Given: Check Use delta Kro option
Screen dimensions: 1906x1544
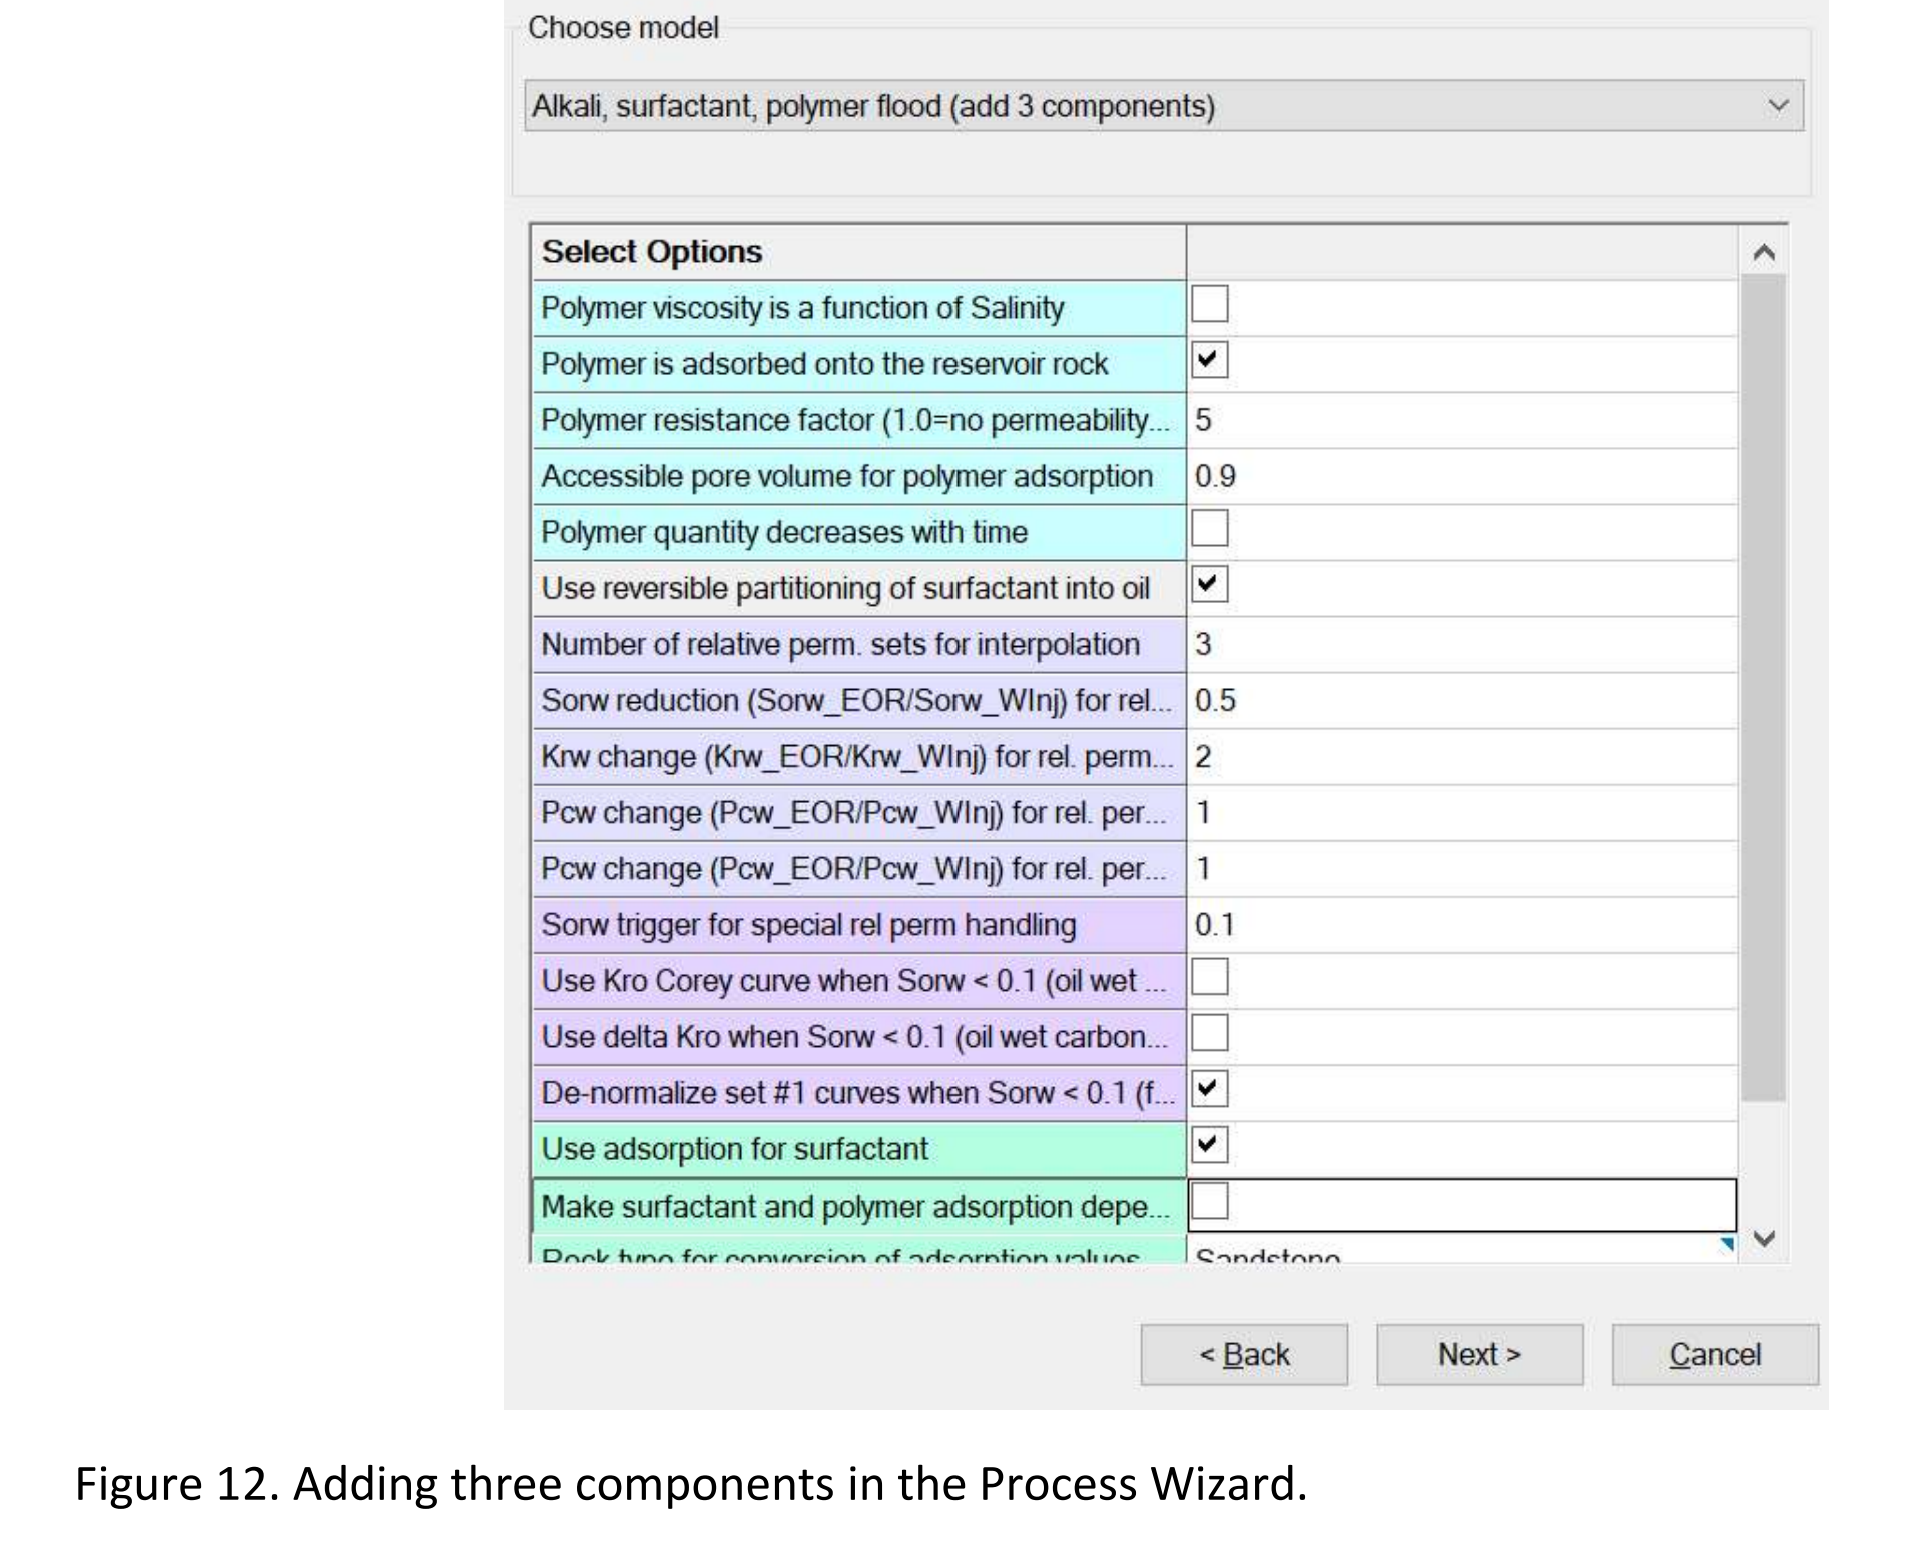Looking at the screenshot, I should (x=1209, y=1033).
